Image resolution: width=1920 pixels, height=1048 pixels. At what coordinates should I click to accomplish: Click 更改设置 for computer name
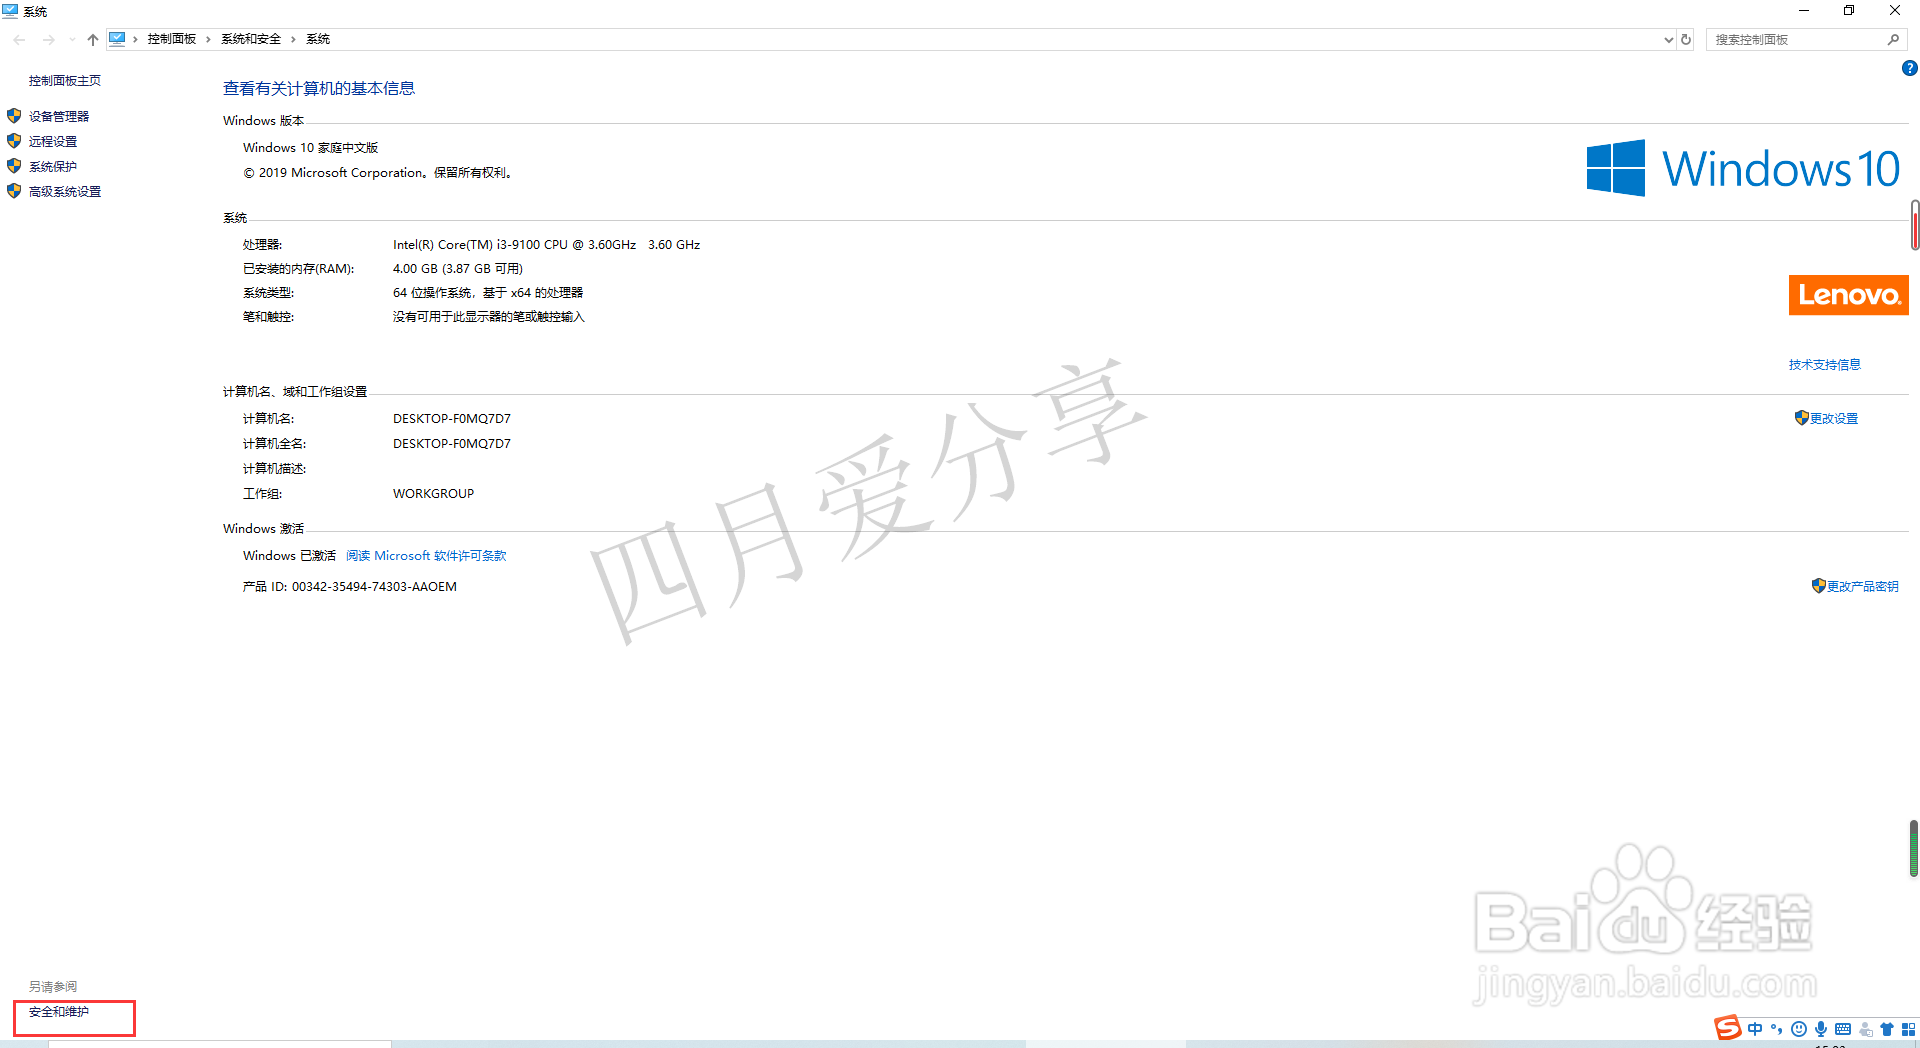(x=1834, y=419)
